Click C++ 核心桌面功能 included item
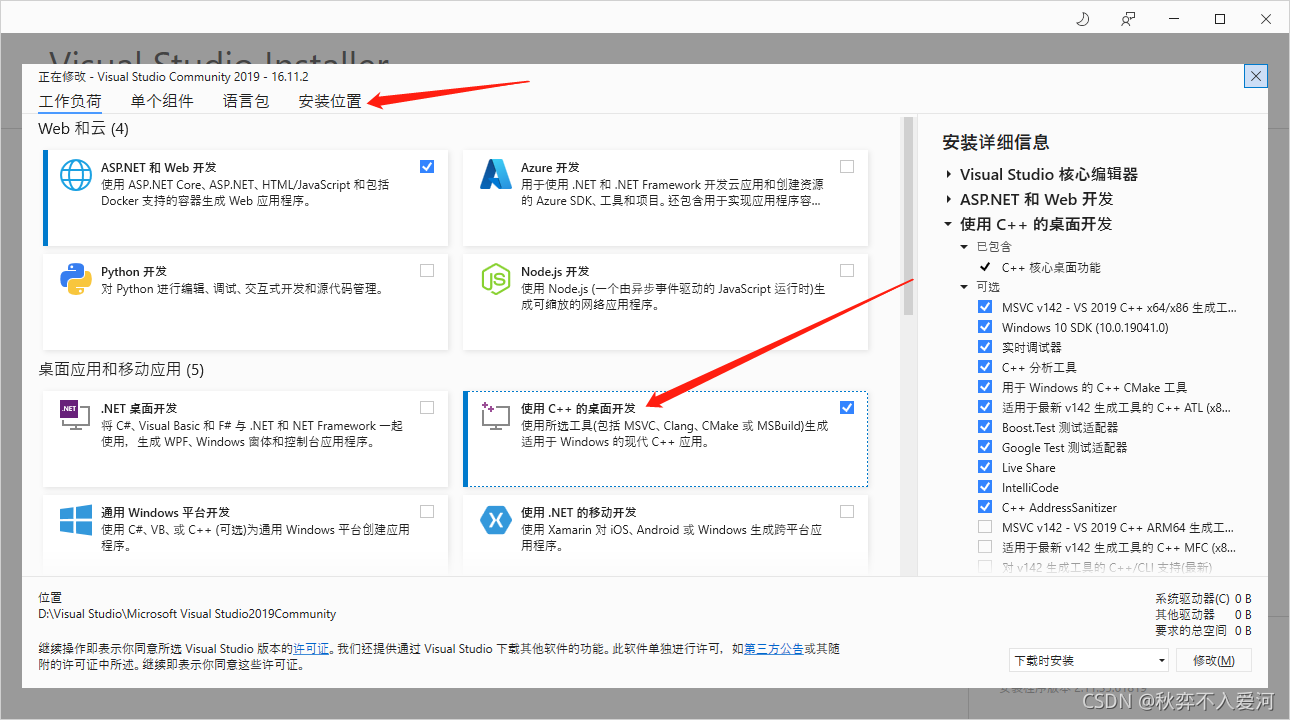Image resolution: width=1290 pixels, height=720 pixels. 1051,267
